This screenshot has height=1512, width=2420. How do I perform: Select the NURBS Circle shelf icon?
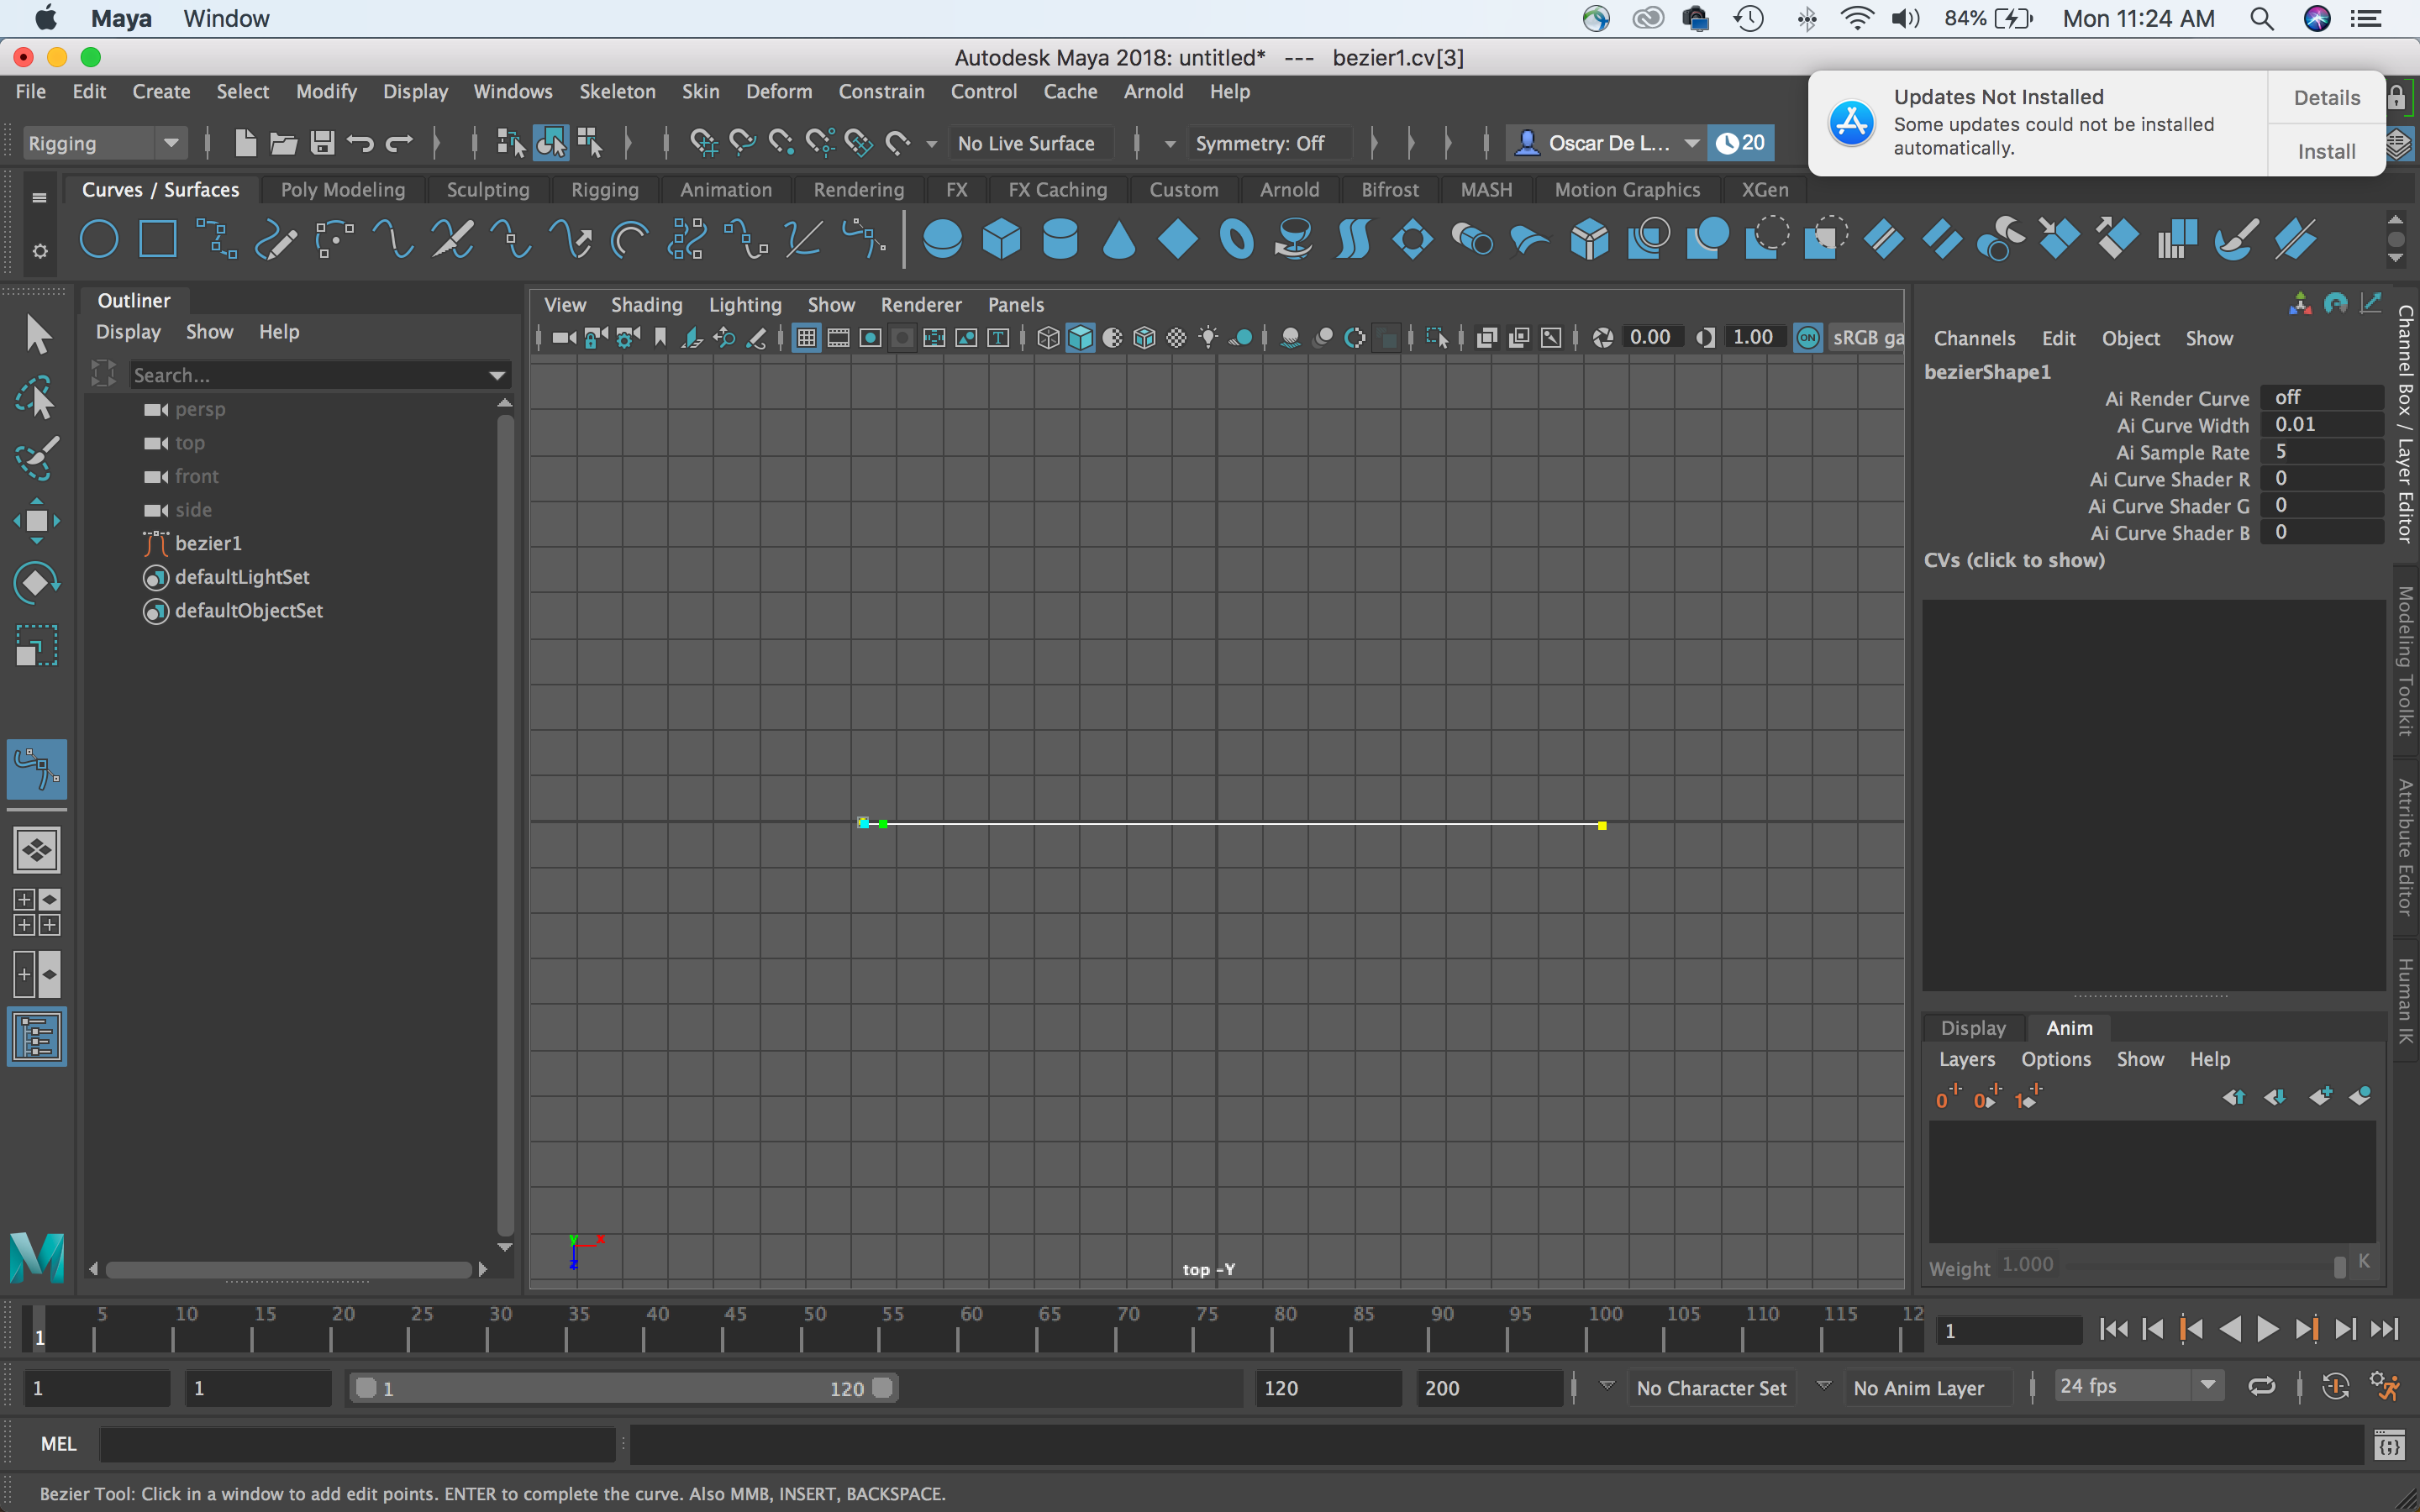click(x=99, y=240)
